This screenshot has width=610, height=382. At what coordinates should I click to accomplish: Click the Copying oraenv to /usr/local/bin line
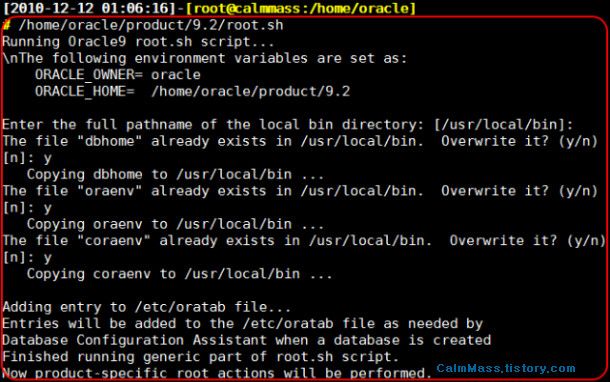click(175, 224)
